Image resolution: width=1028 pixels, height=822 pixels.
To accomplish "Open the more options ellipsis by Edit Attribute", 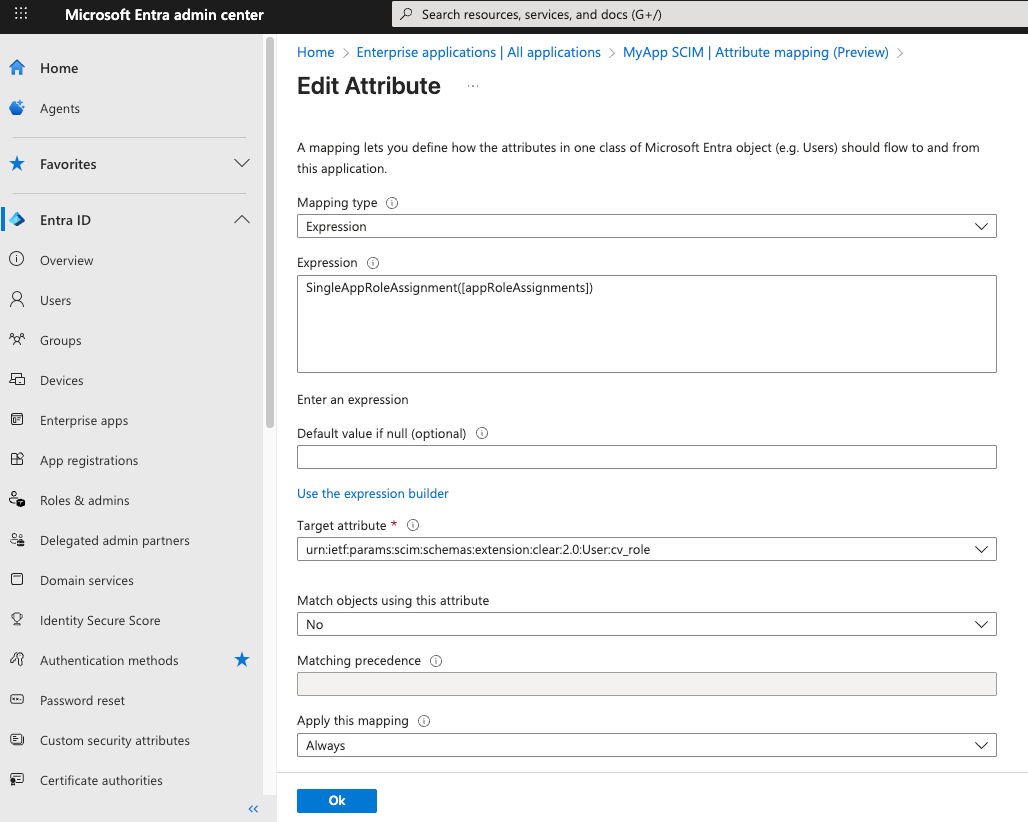I will point(473,86).
